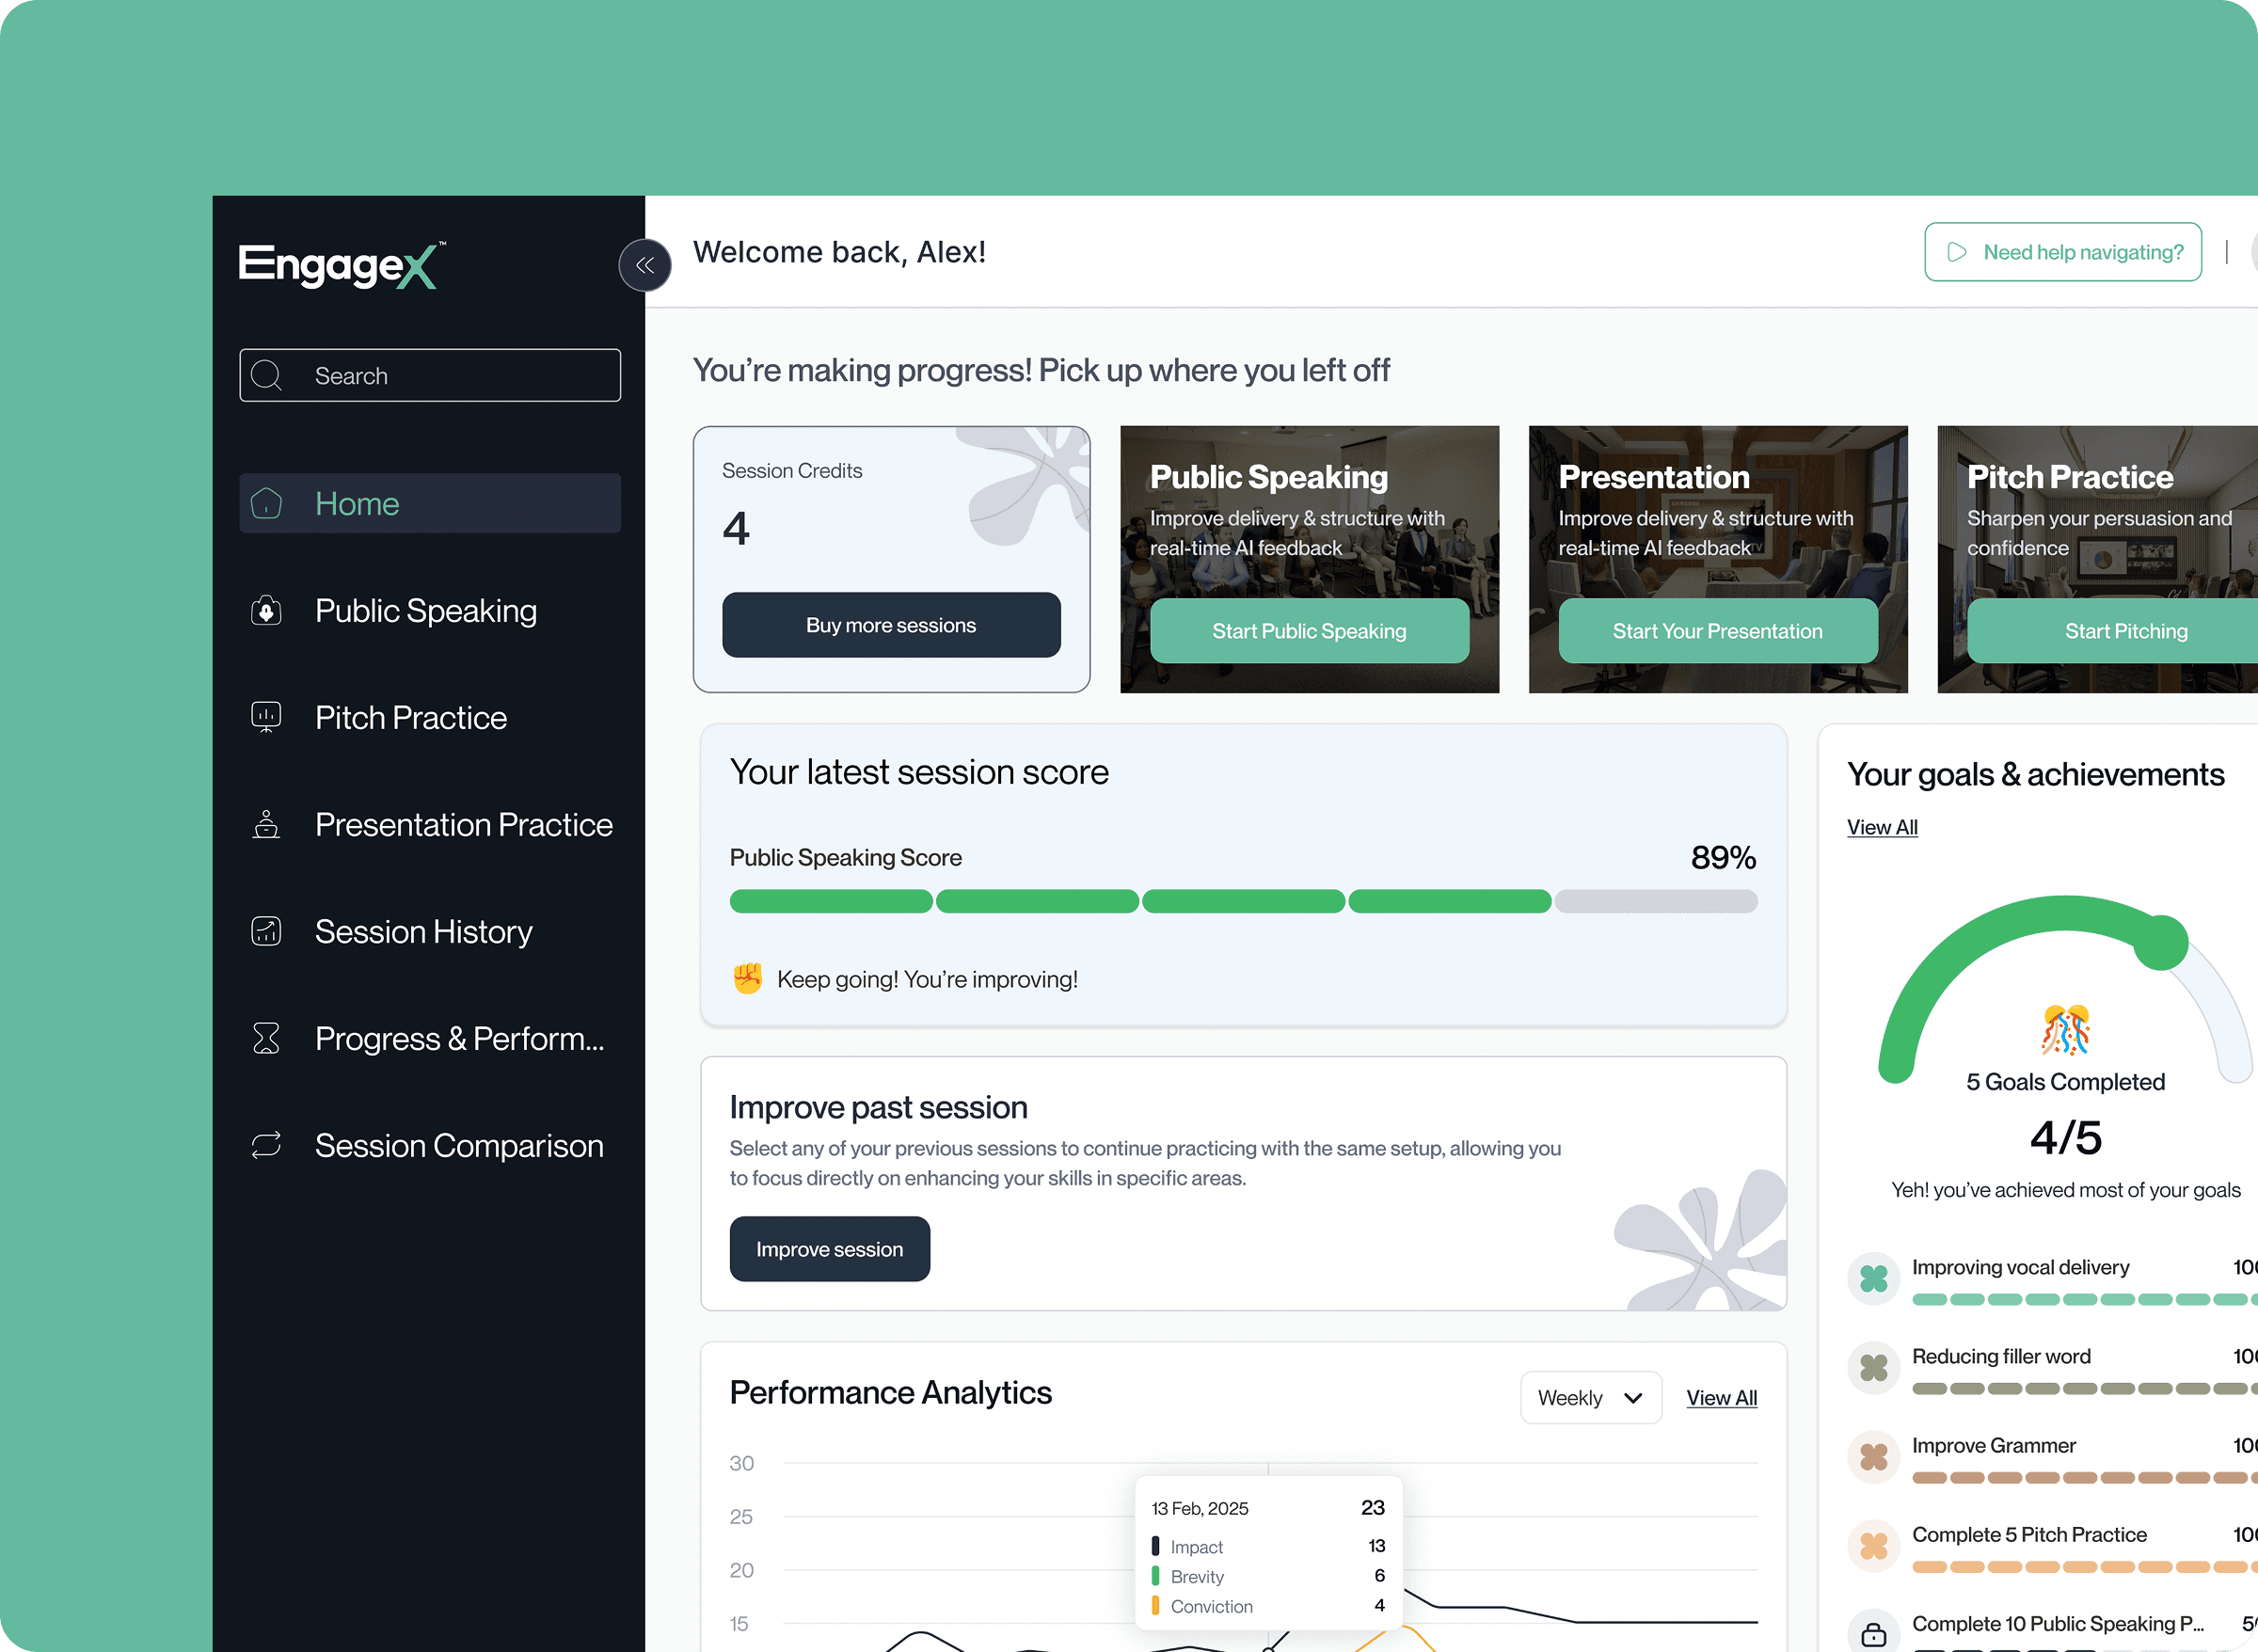Click the Need help navigating? button

point(2062,252)
